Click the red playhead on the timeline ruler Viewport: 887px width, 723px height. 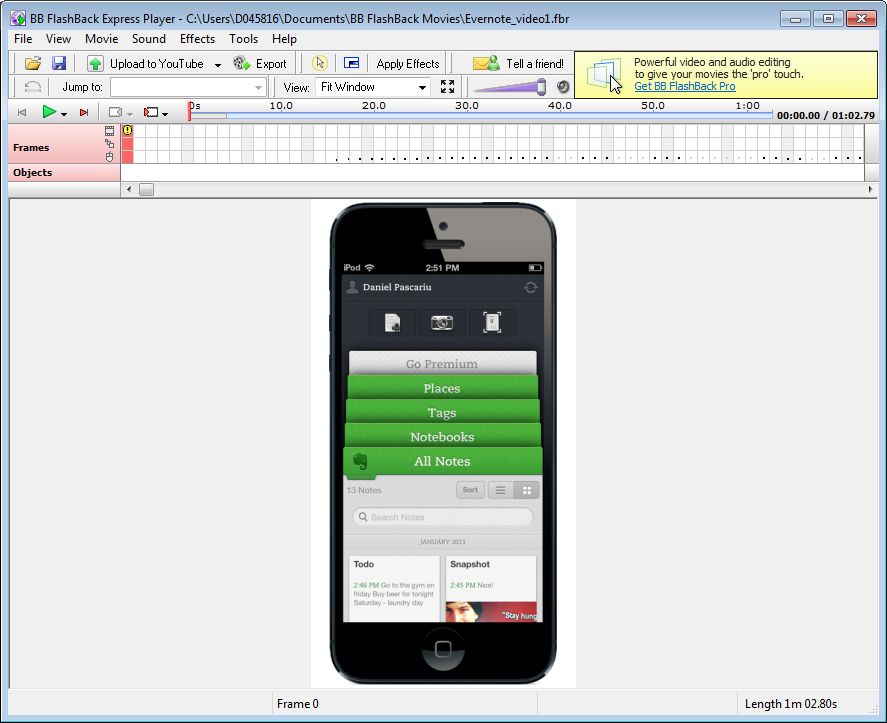190,111
